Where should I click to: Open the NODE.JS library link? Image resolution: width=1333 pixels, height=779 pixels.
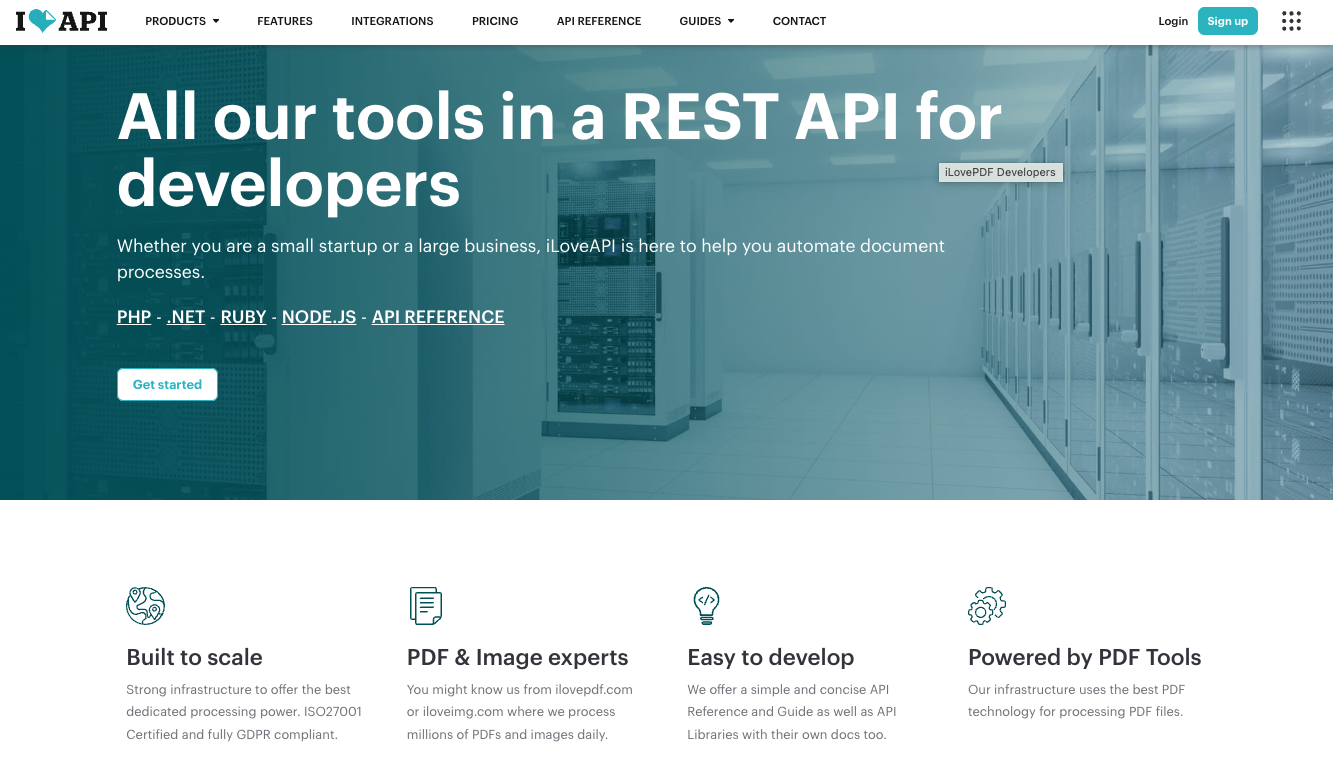click(x=319, y=317)
